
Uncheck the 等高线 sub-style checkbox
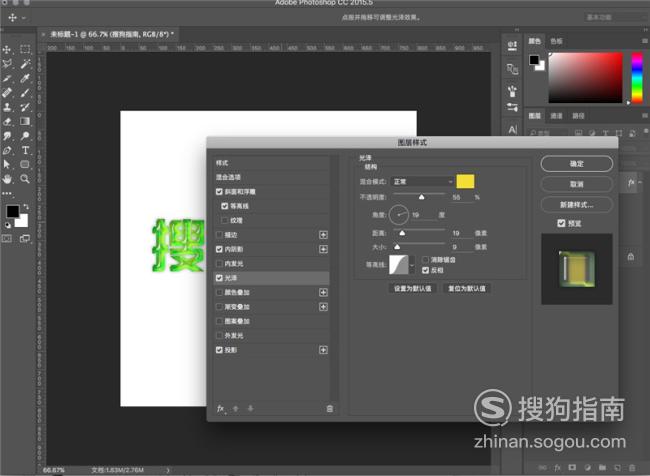[x=225, y=206]
